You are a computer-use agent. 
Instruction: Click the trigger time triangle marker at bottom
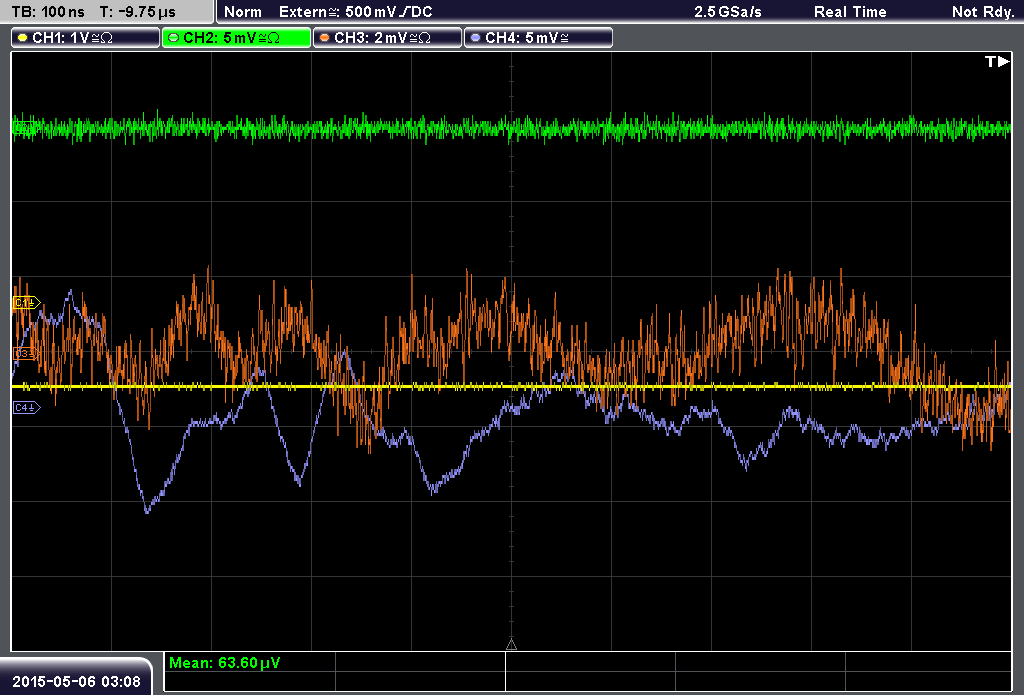[511, 645]
